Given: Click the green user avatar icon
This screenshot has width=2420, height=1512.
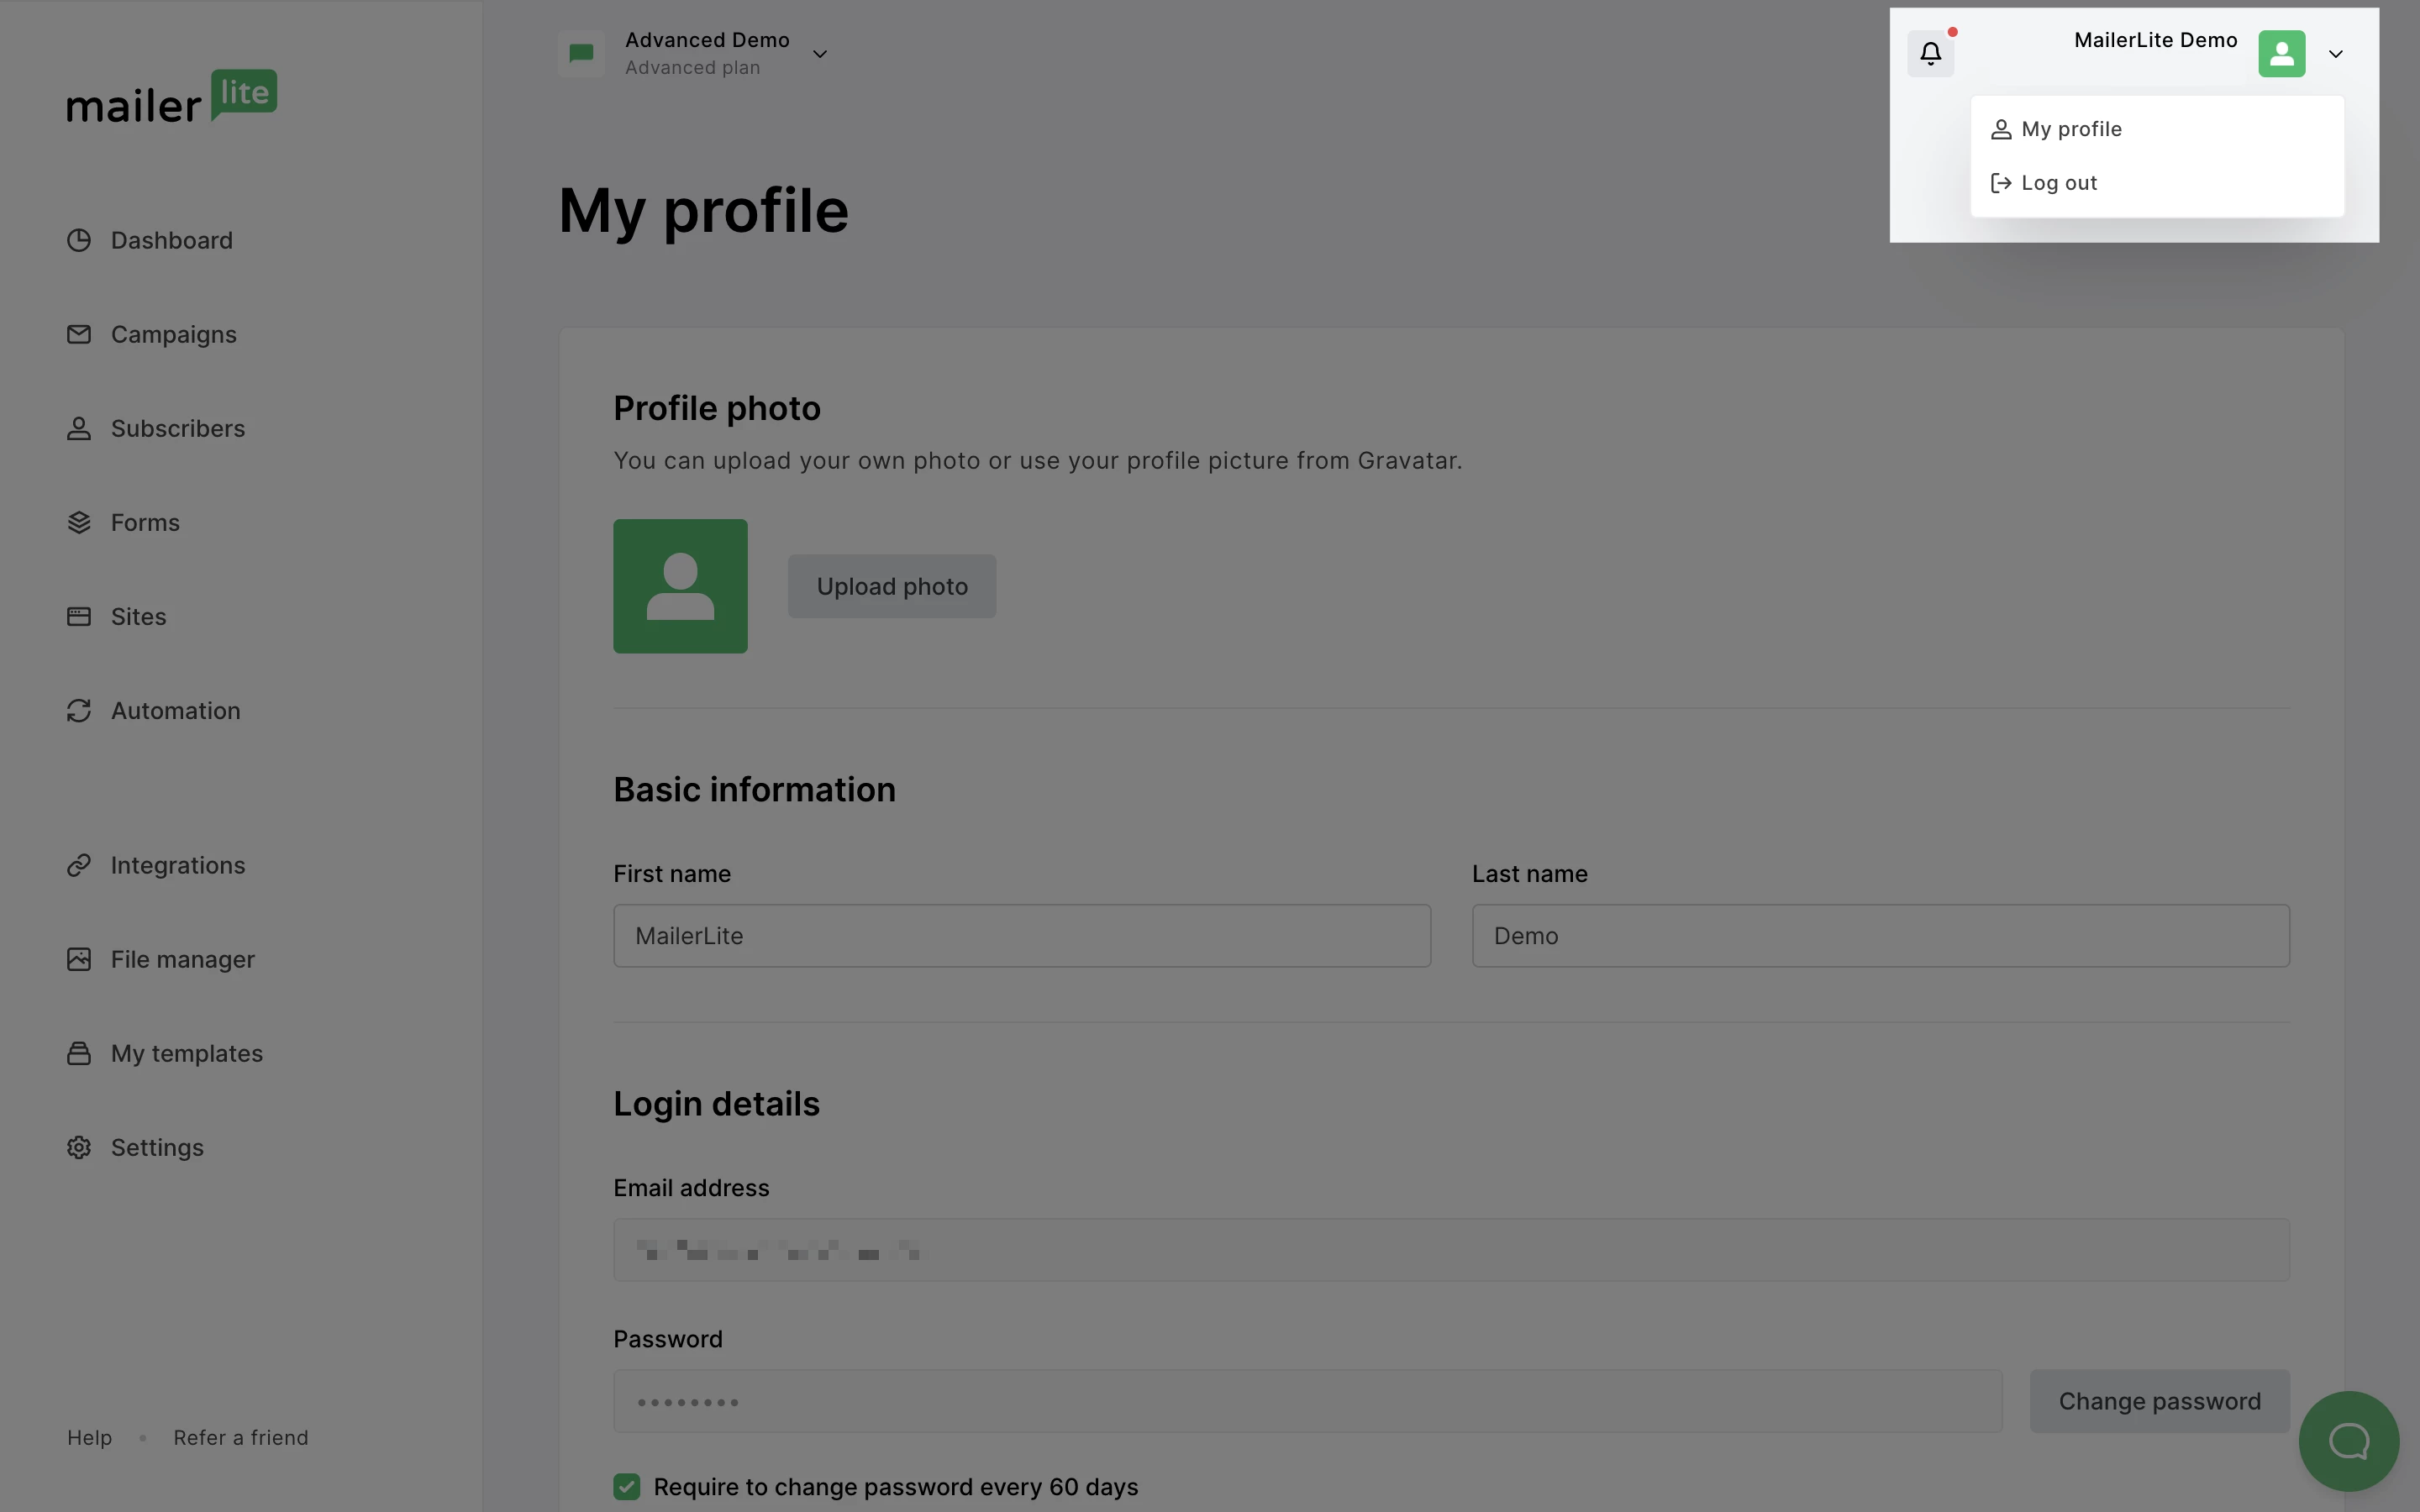Looking at the screenshot, I should [x=2281, y=53].
